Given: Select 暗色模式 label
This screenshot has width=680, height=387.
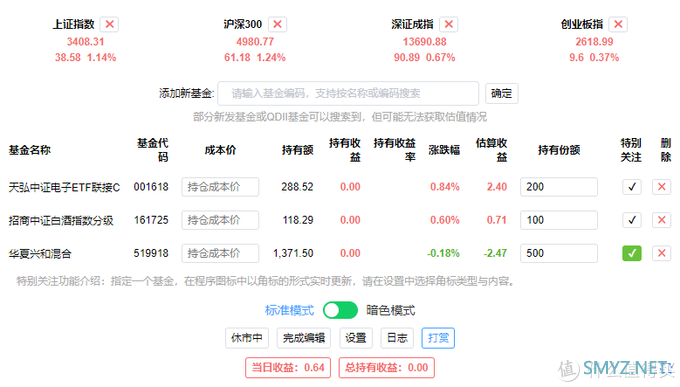Looking at the screenshot, I should pyautogui.click(x=391, y=311).
